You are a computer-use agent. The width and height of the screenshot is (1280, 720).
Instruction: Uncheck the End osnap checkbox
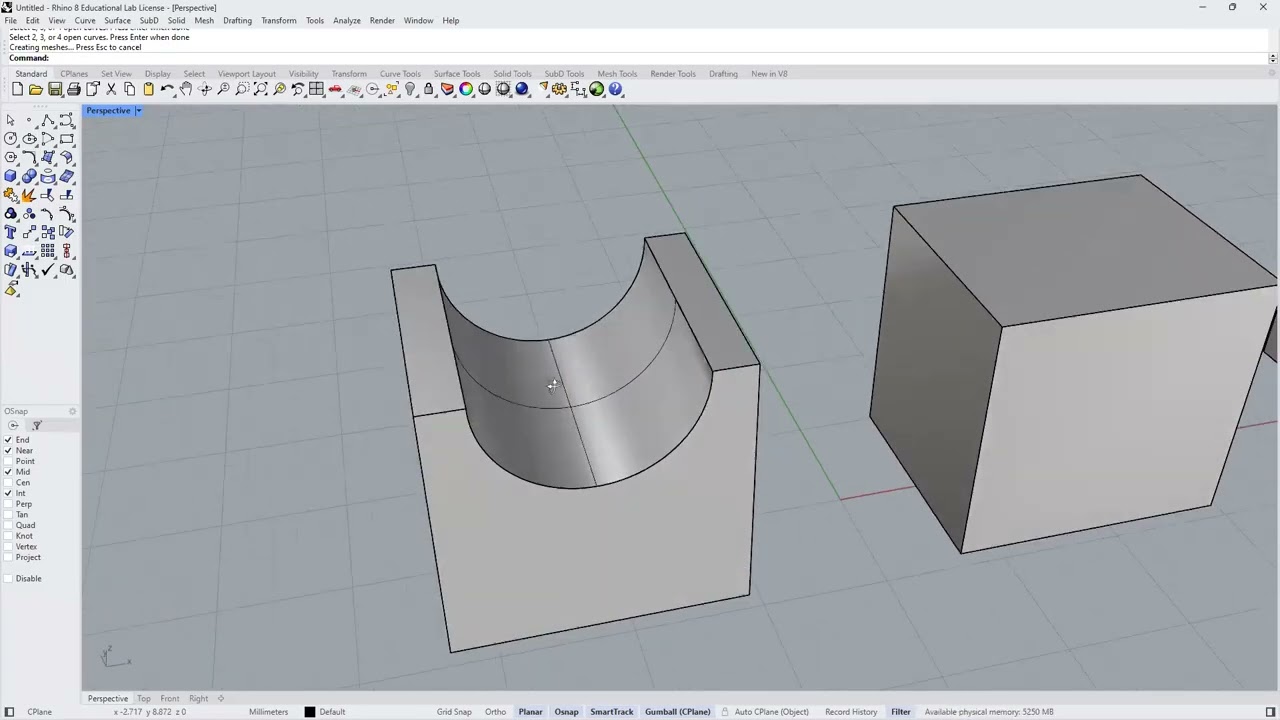point(8,440)
